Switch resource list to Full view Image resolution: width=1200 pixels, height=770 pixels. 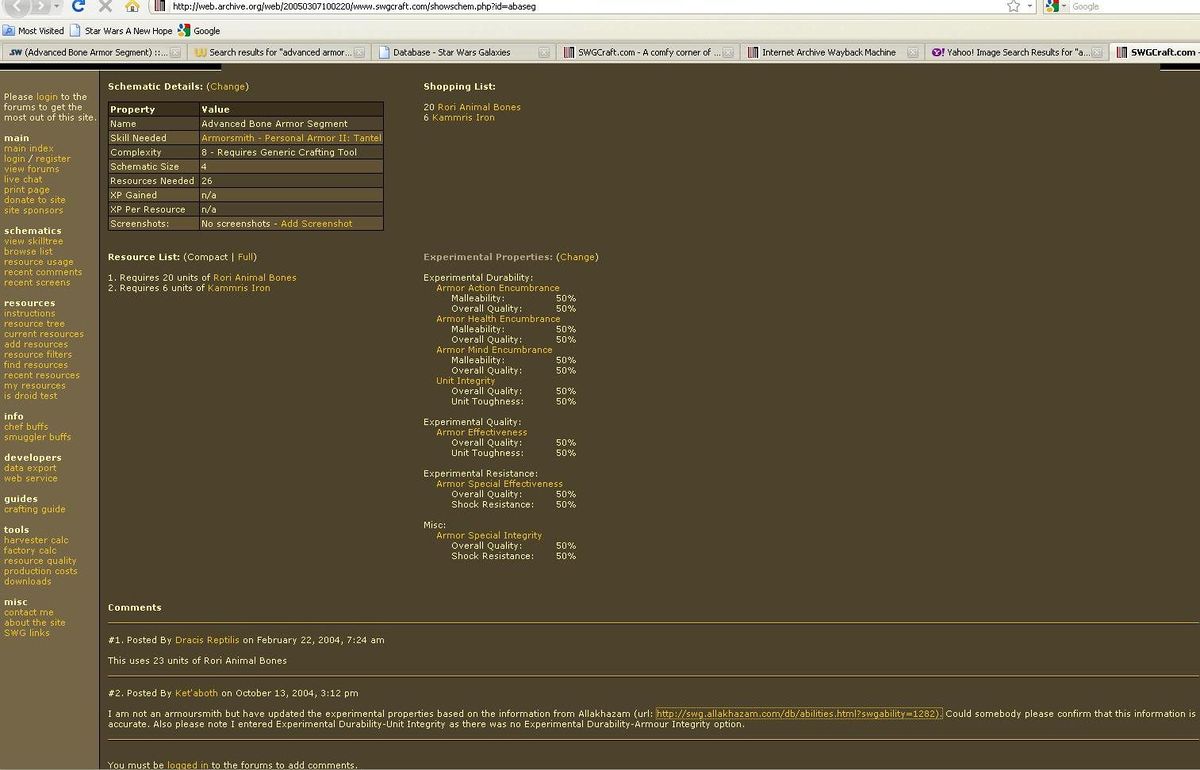[x=246, y=257]
